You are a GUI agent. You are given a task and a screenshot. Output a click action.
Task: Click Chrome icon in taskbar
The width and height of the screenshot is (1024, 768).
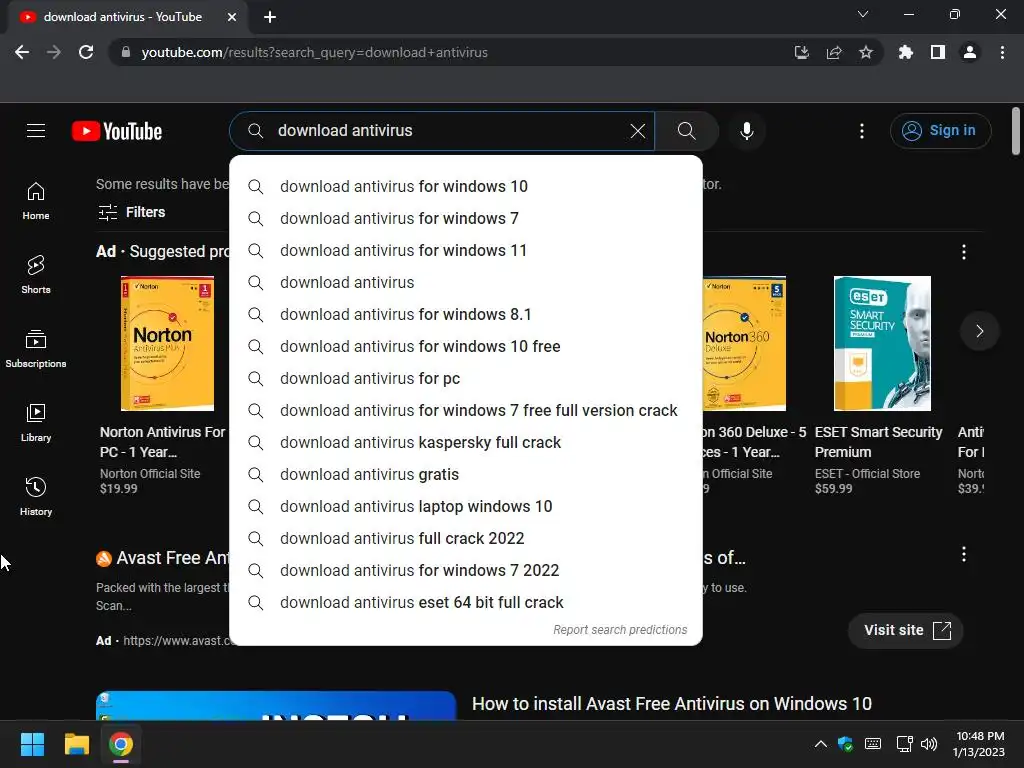pyautogui.click(x=121, y=744)
